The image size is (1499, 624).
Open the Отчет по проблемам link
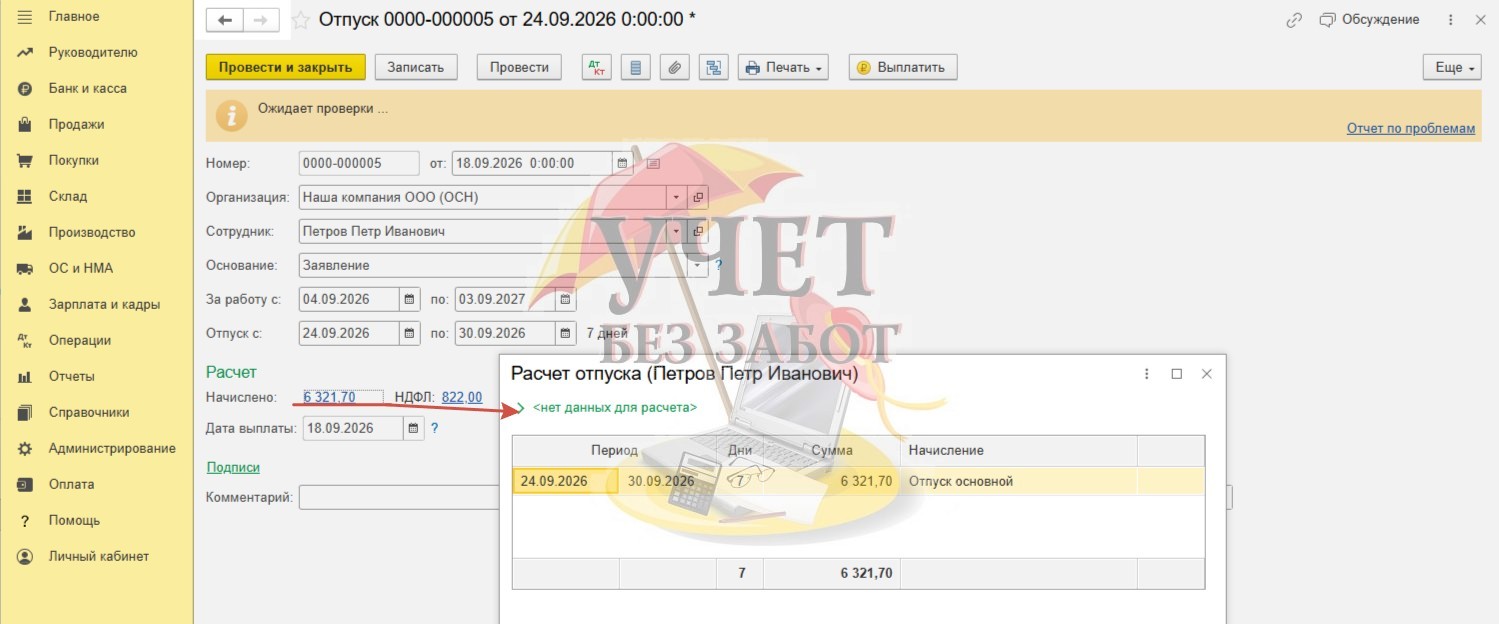click(x=1410, y=128)
